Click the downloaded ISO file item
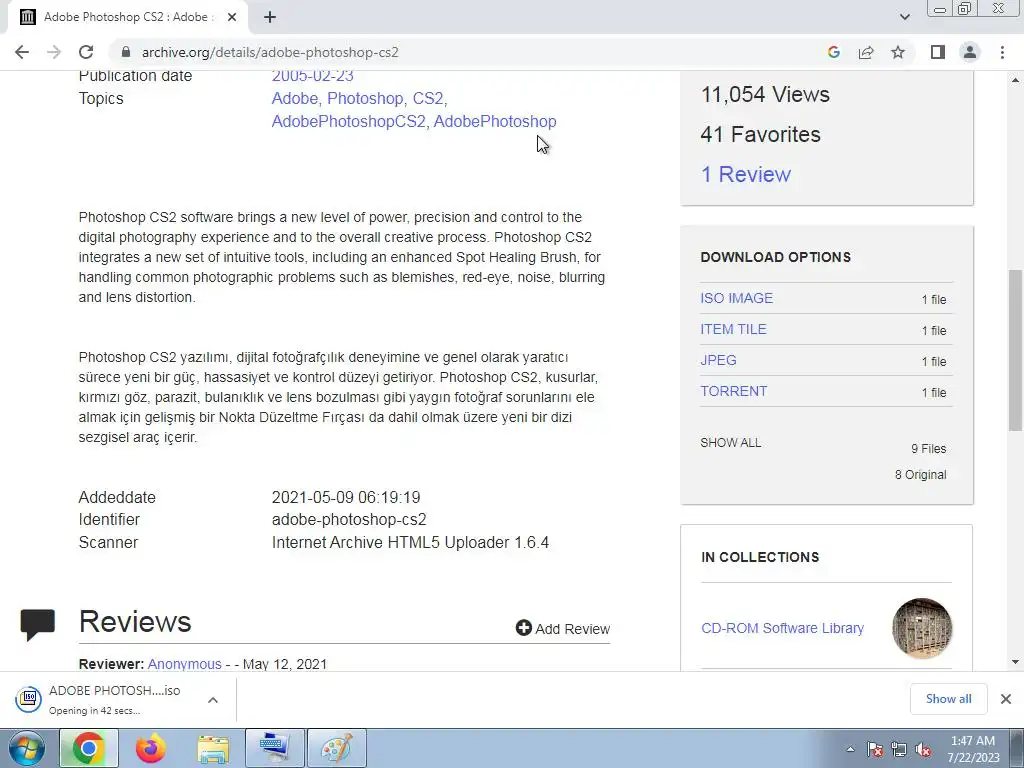The image size is (1024, 768). (x=104, y=699)
